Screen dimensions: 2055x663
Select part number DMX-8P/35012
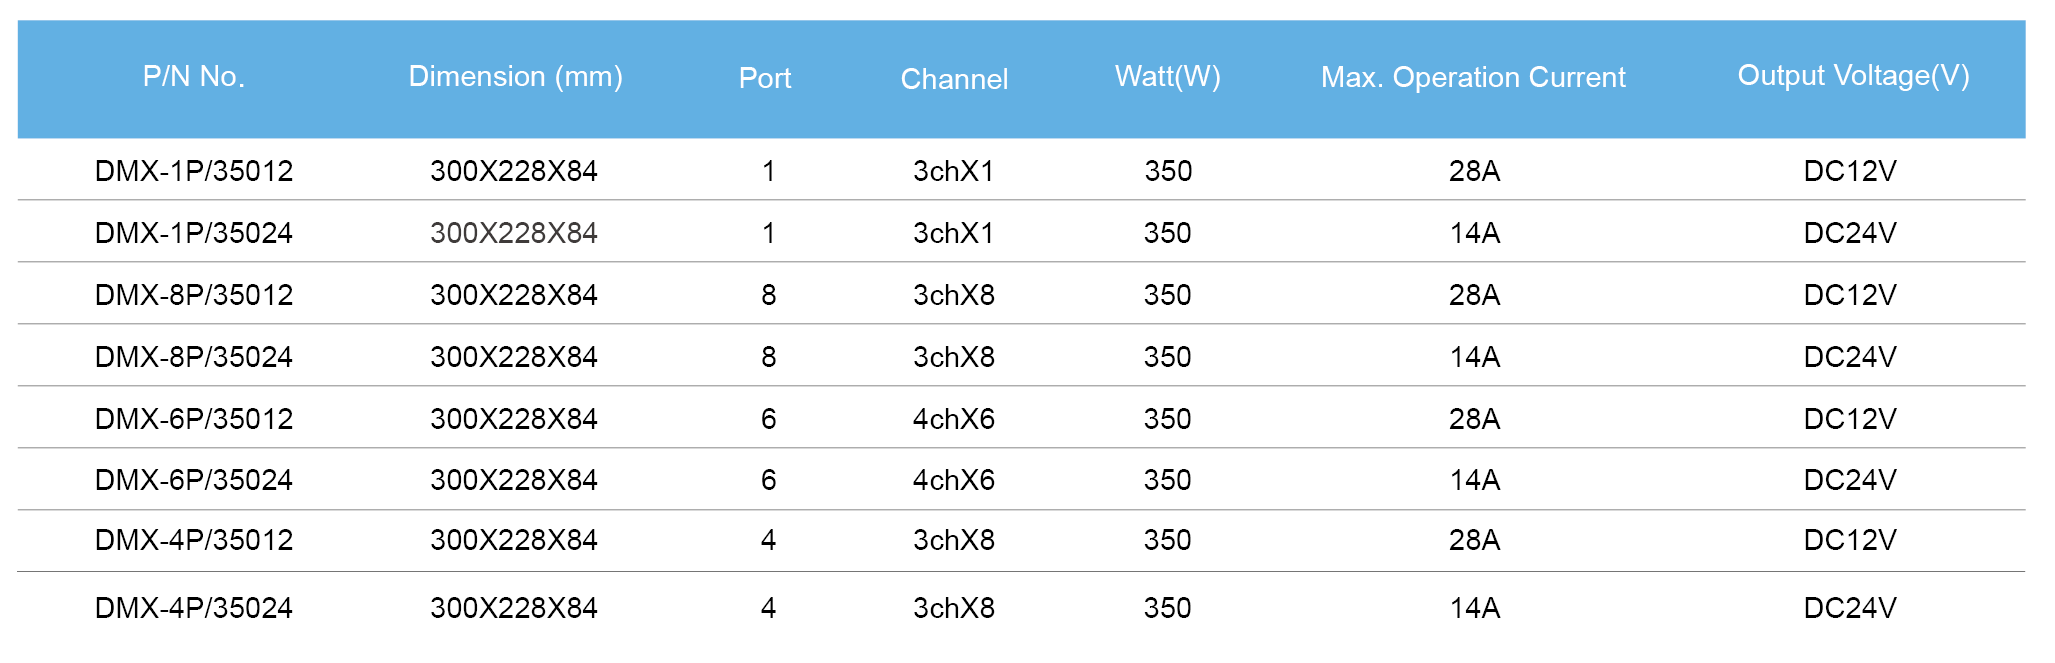pyautogui.click(x=194, y=295)
